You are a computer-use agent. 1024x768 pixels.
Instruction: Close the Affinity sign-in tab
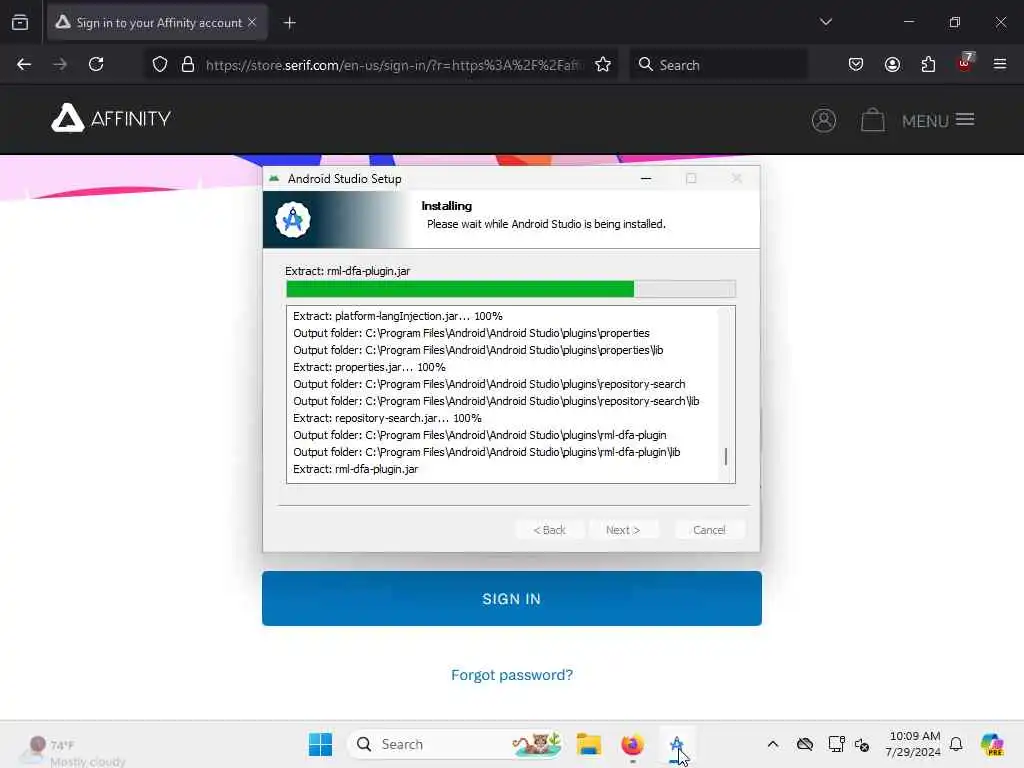coord(252,22)
